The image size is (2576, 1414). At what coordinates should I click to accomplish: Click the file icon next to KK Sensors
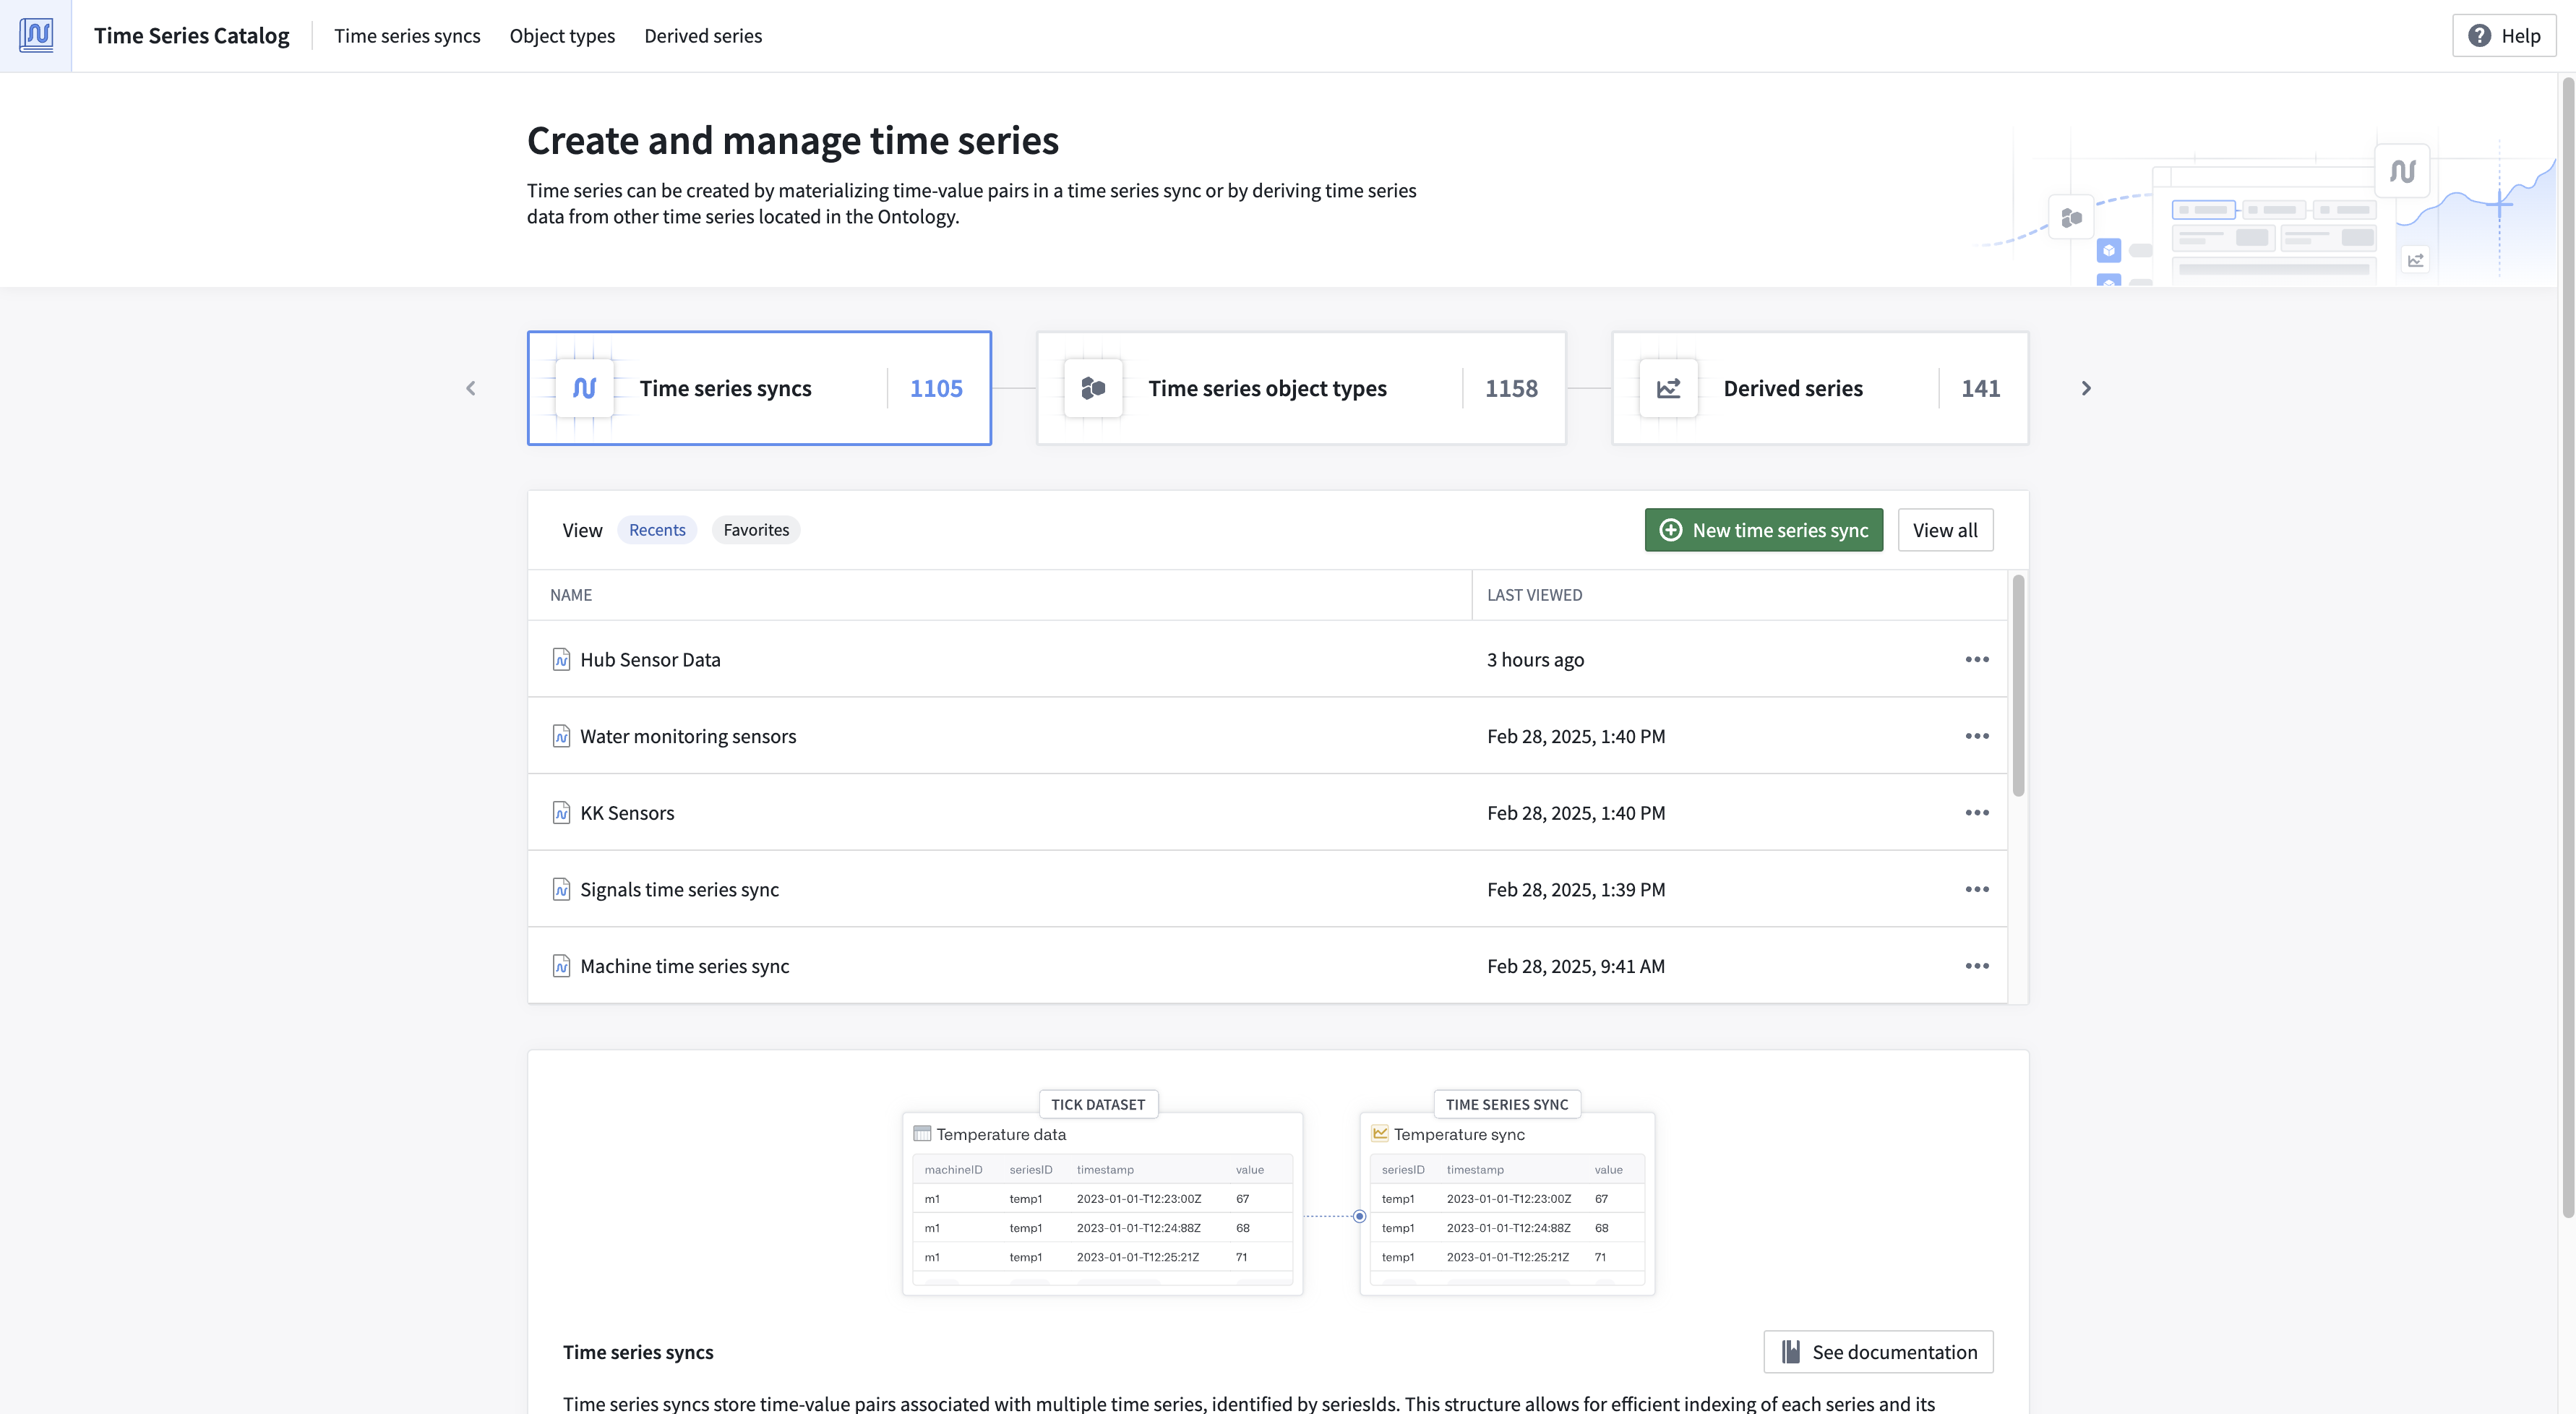coord(561,813)
